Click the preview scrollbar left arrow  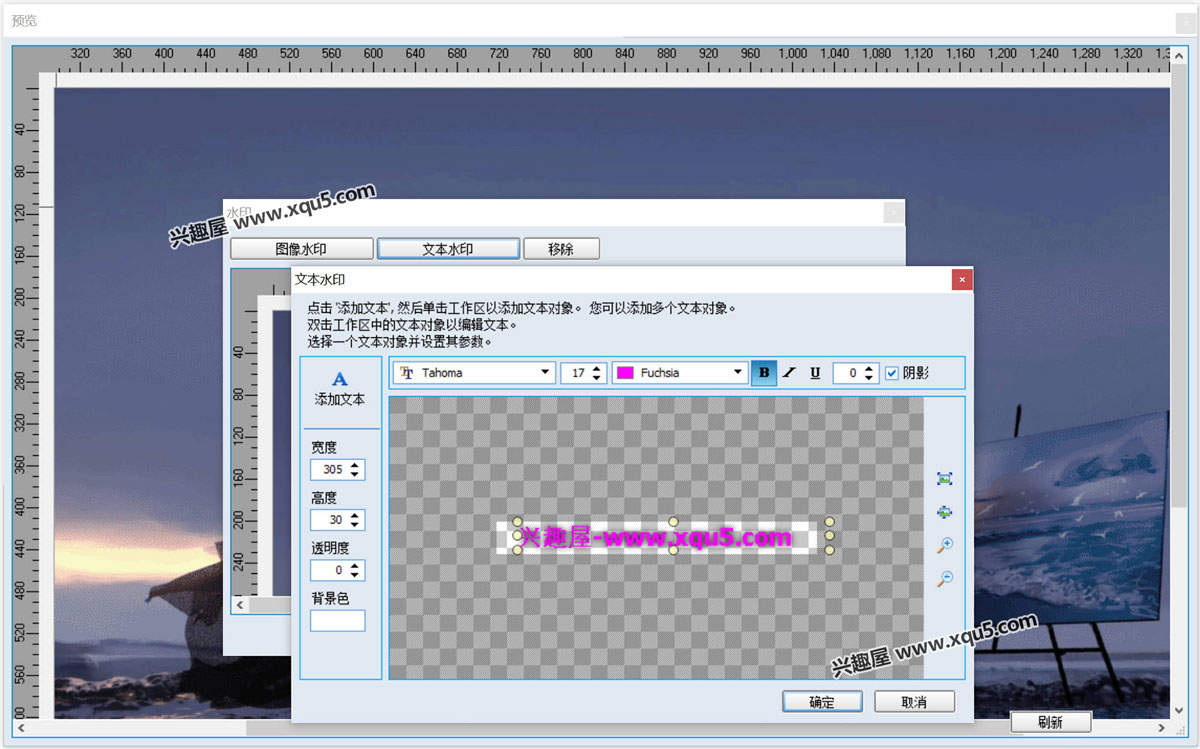[x=20, y=728]
